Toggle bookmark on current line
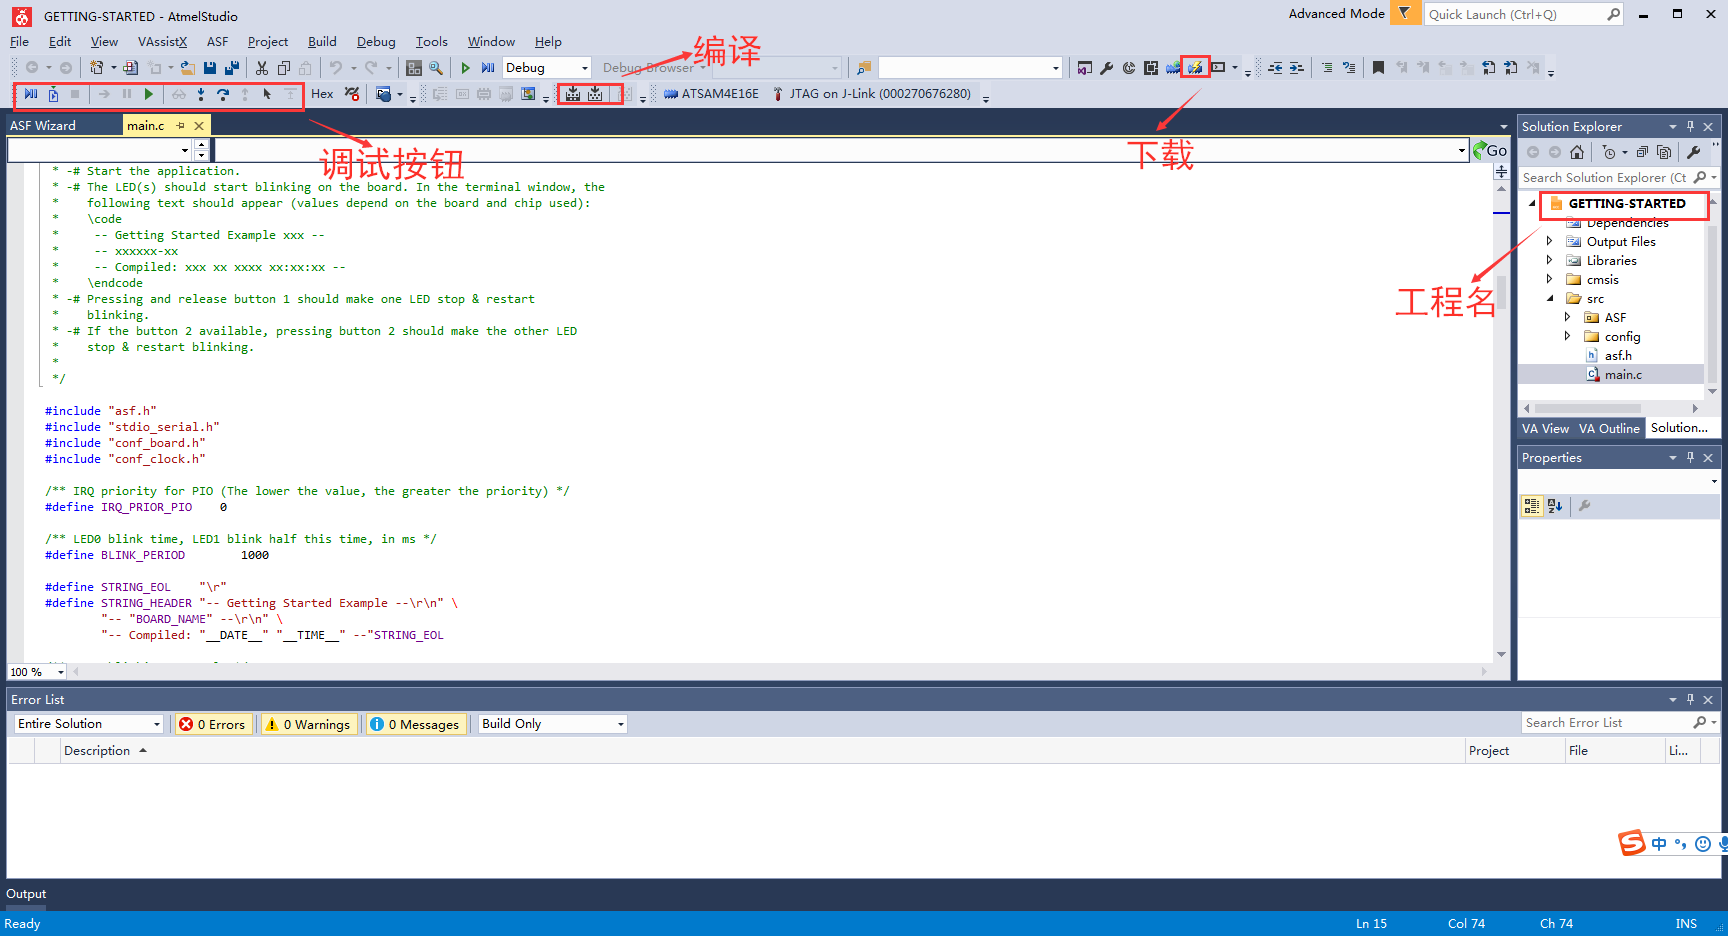Screen dimensions: 1728x936 (1379, 68)
